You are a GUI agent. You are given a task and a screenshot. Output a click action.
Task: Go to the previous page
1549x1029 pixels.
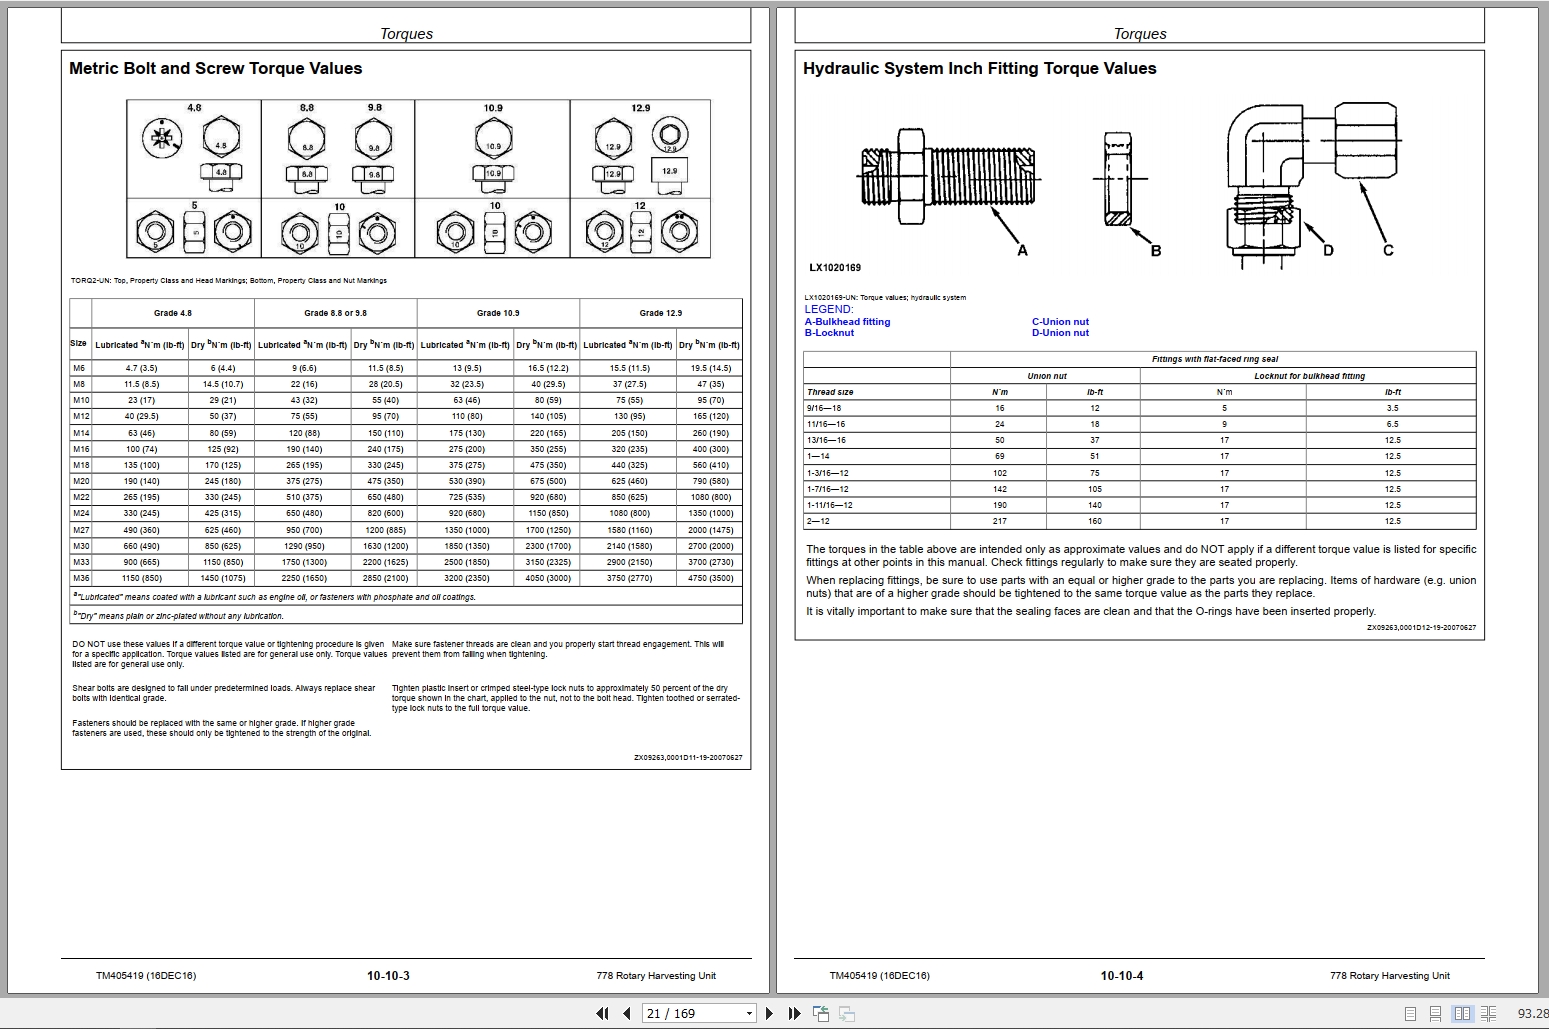coord(628,1013)
